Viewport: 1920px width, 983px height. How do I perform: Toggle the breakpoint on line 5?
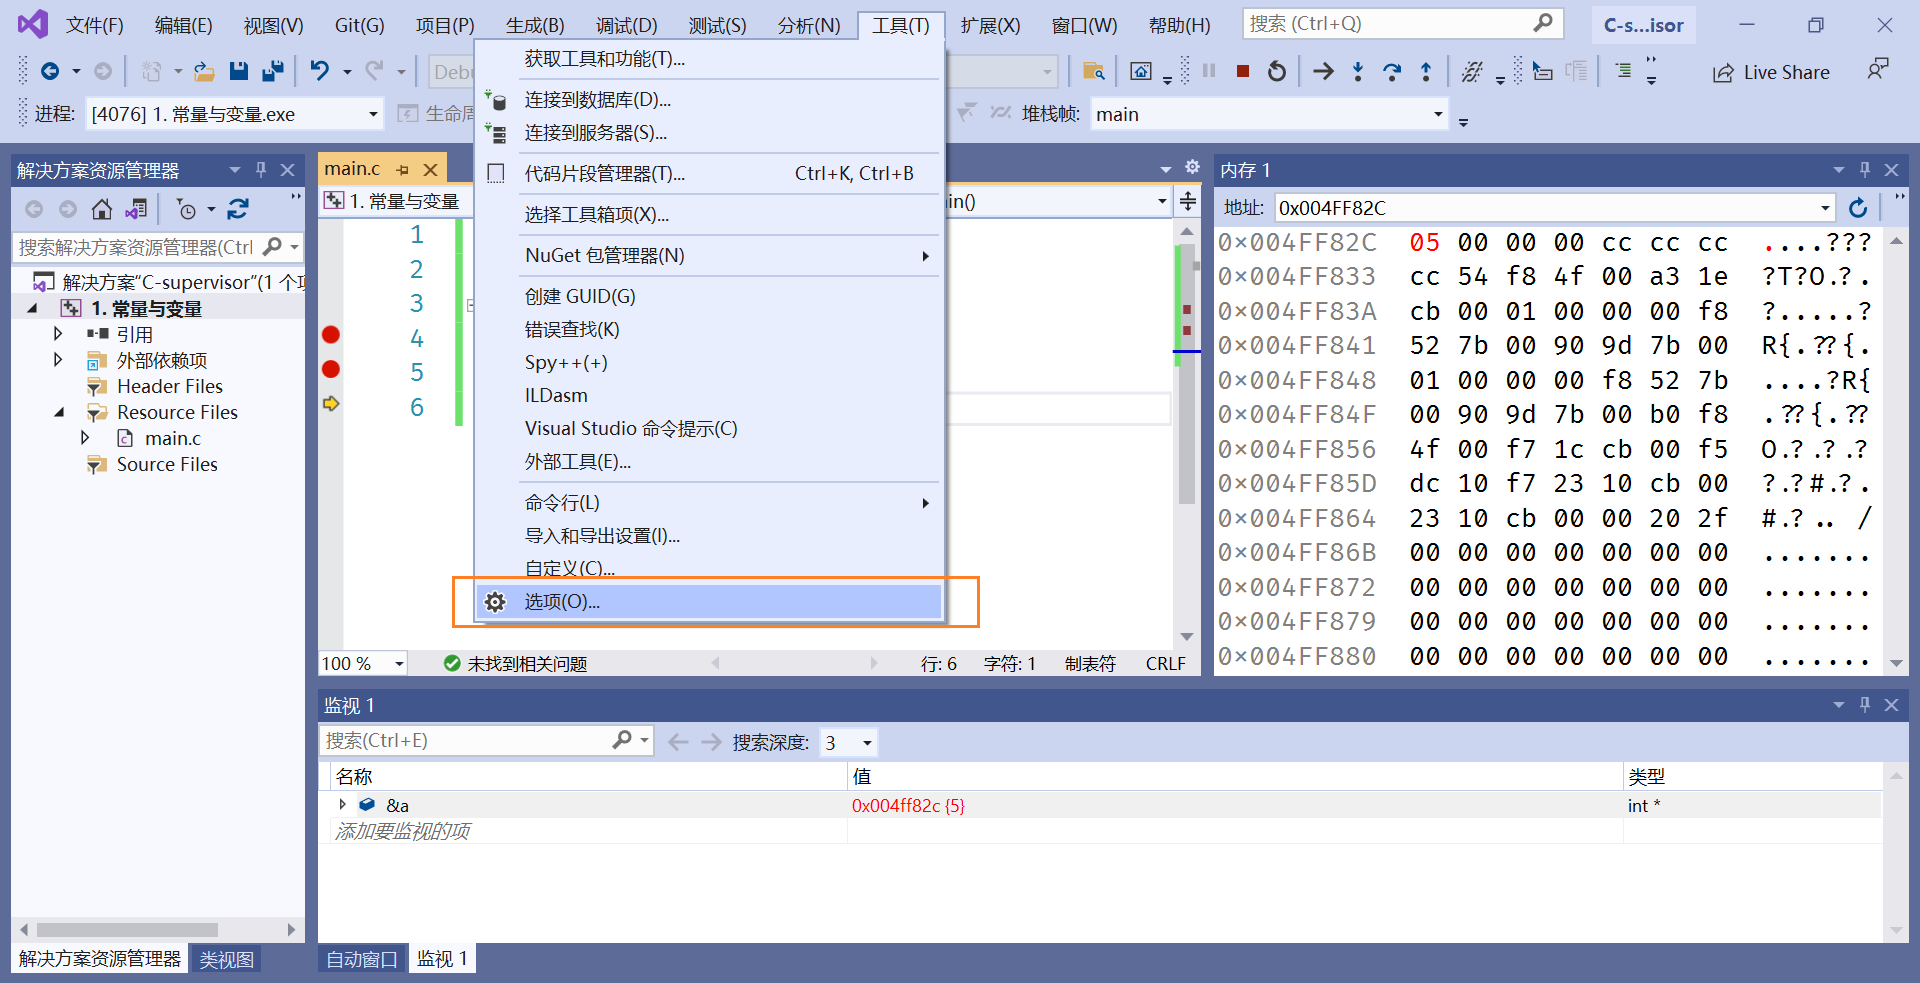coord(331,369)
